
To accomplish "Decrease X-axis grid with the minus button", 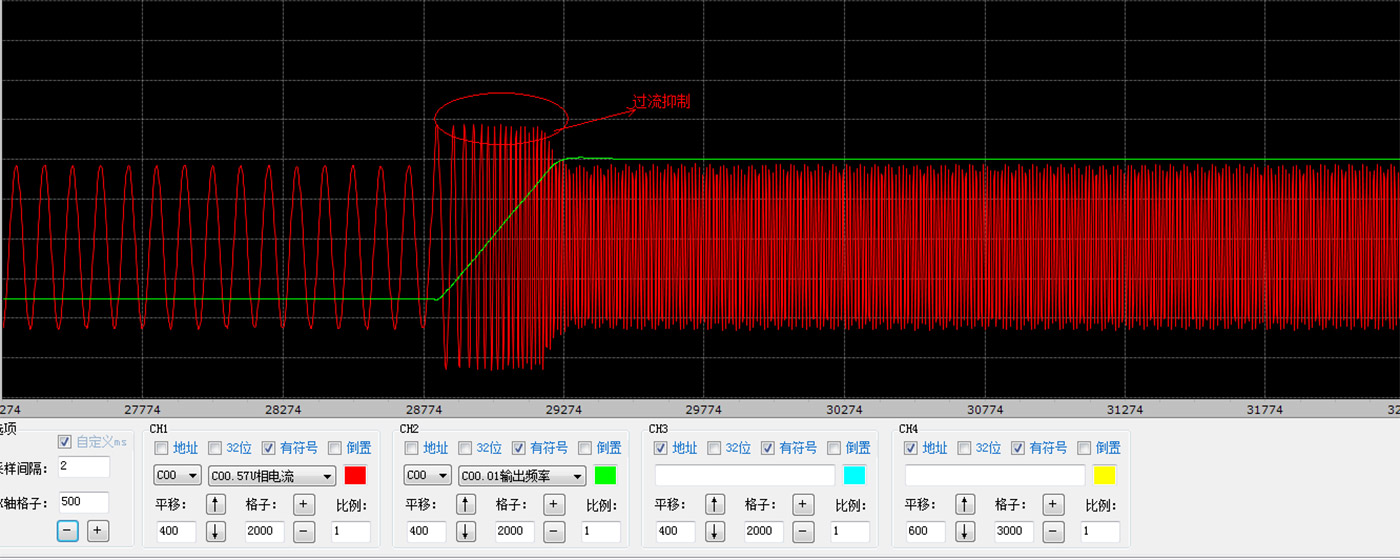I will pos(68,530).
